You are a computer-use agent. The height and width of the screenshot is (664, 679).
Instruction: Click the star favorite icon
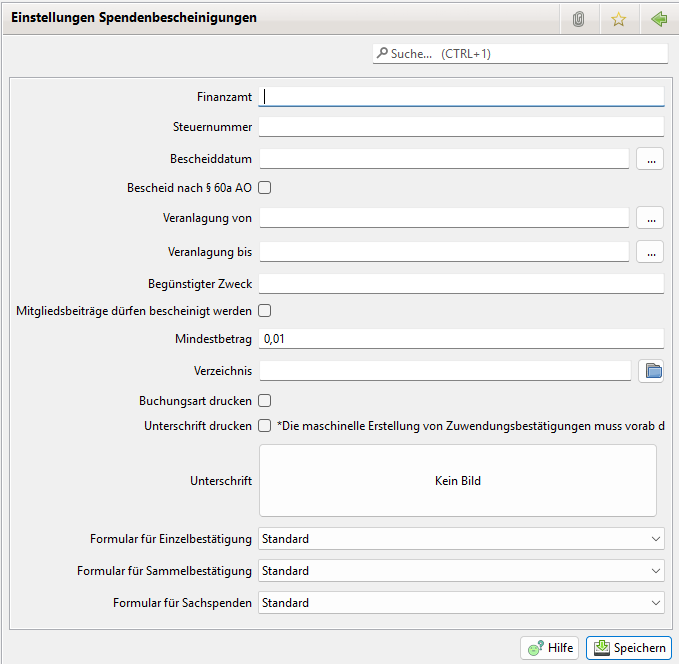(618, 19)
